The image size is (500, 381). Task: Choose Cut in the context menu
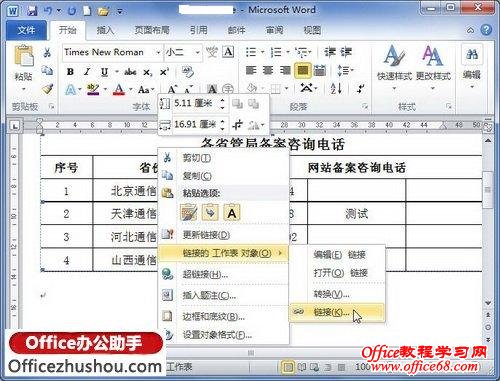click(223, 158)
